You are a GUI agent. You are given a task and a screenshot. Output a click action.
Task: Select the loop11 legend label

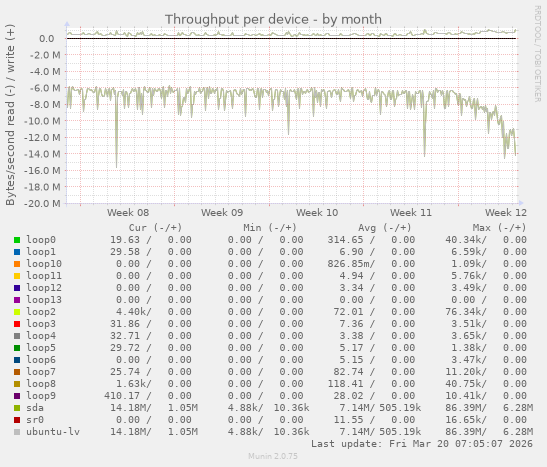44,276
